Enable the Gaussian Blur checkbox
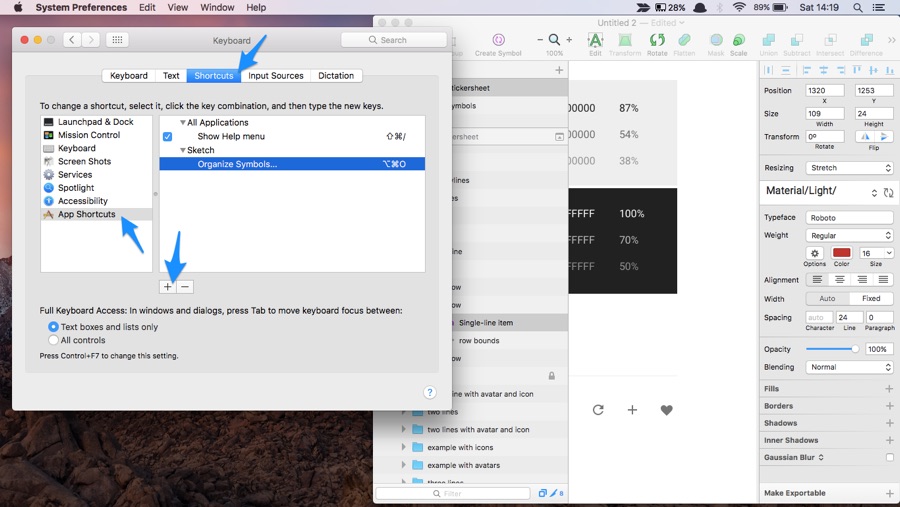This screenshot has width=900, height=507. 889,457
